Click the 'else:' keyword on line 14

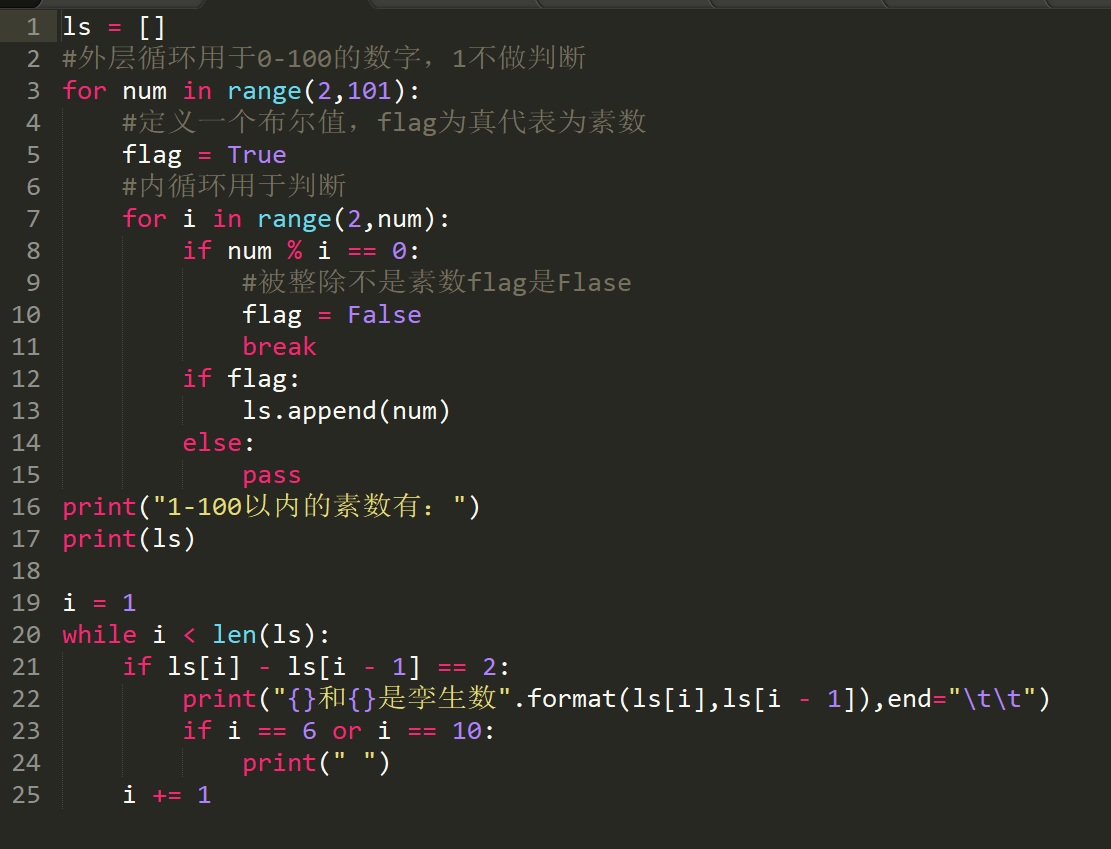coord(218,442)
